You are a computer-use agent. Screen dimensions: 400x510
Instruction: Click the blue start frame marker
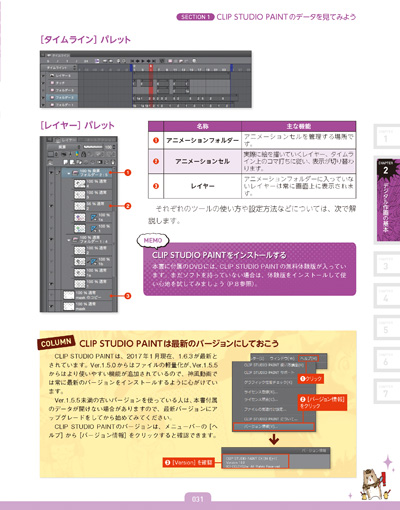tap(131, 68)
